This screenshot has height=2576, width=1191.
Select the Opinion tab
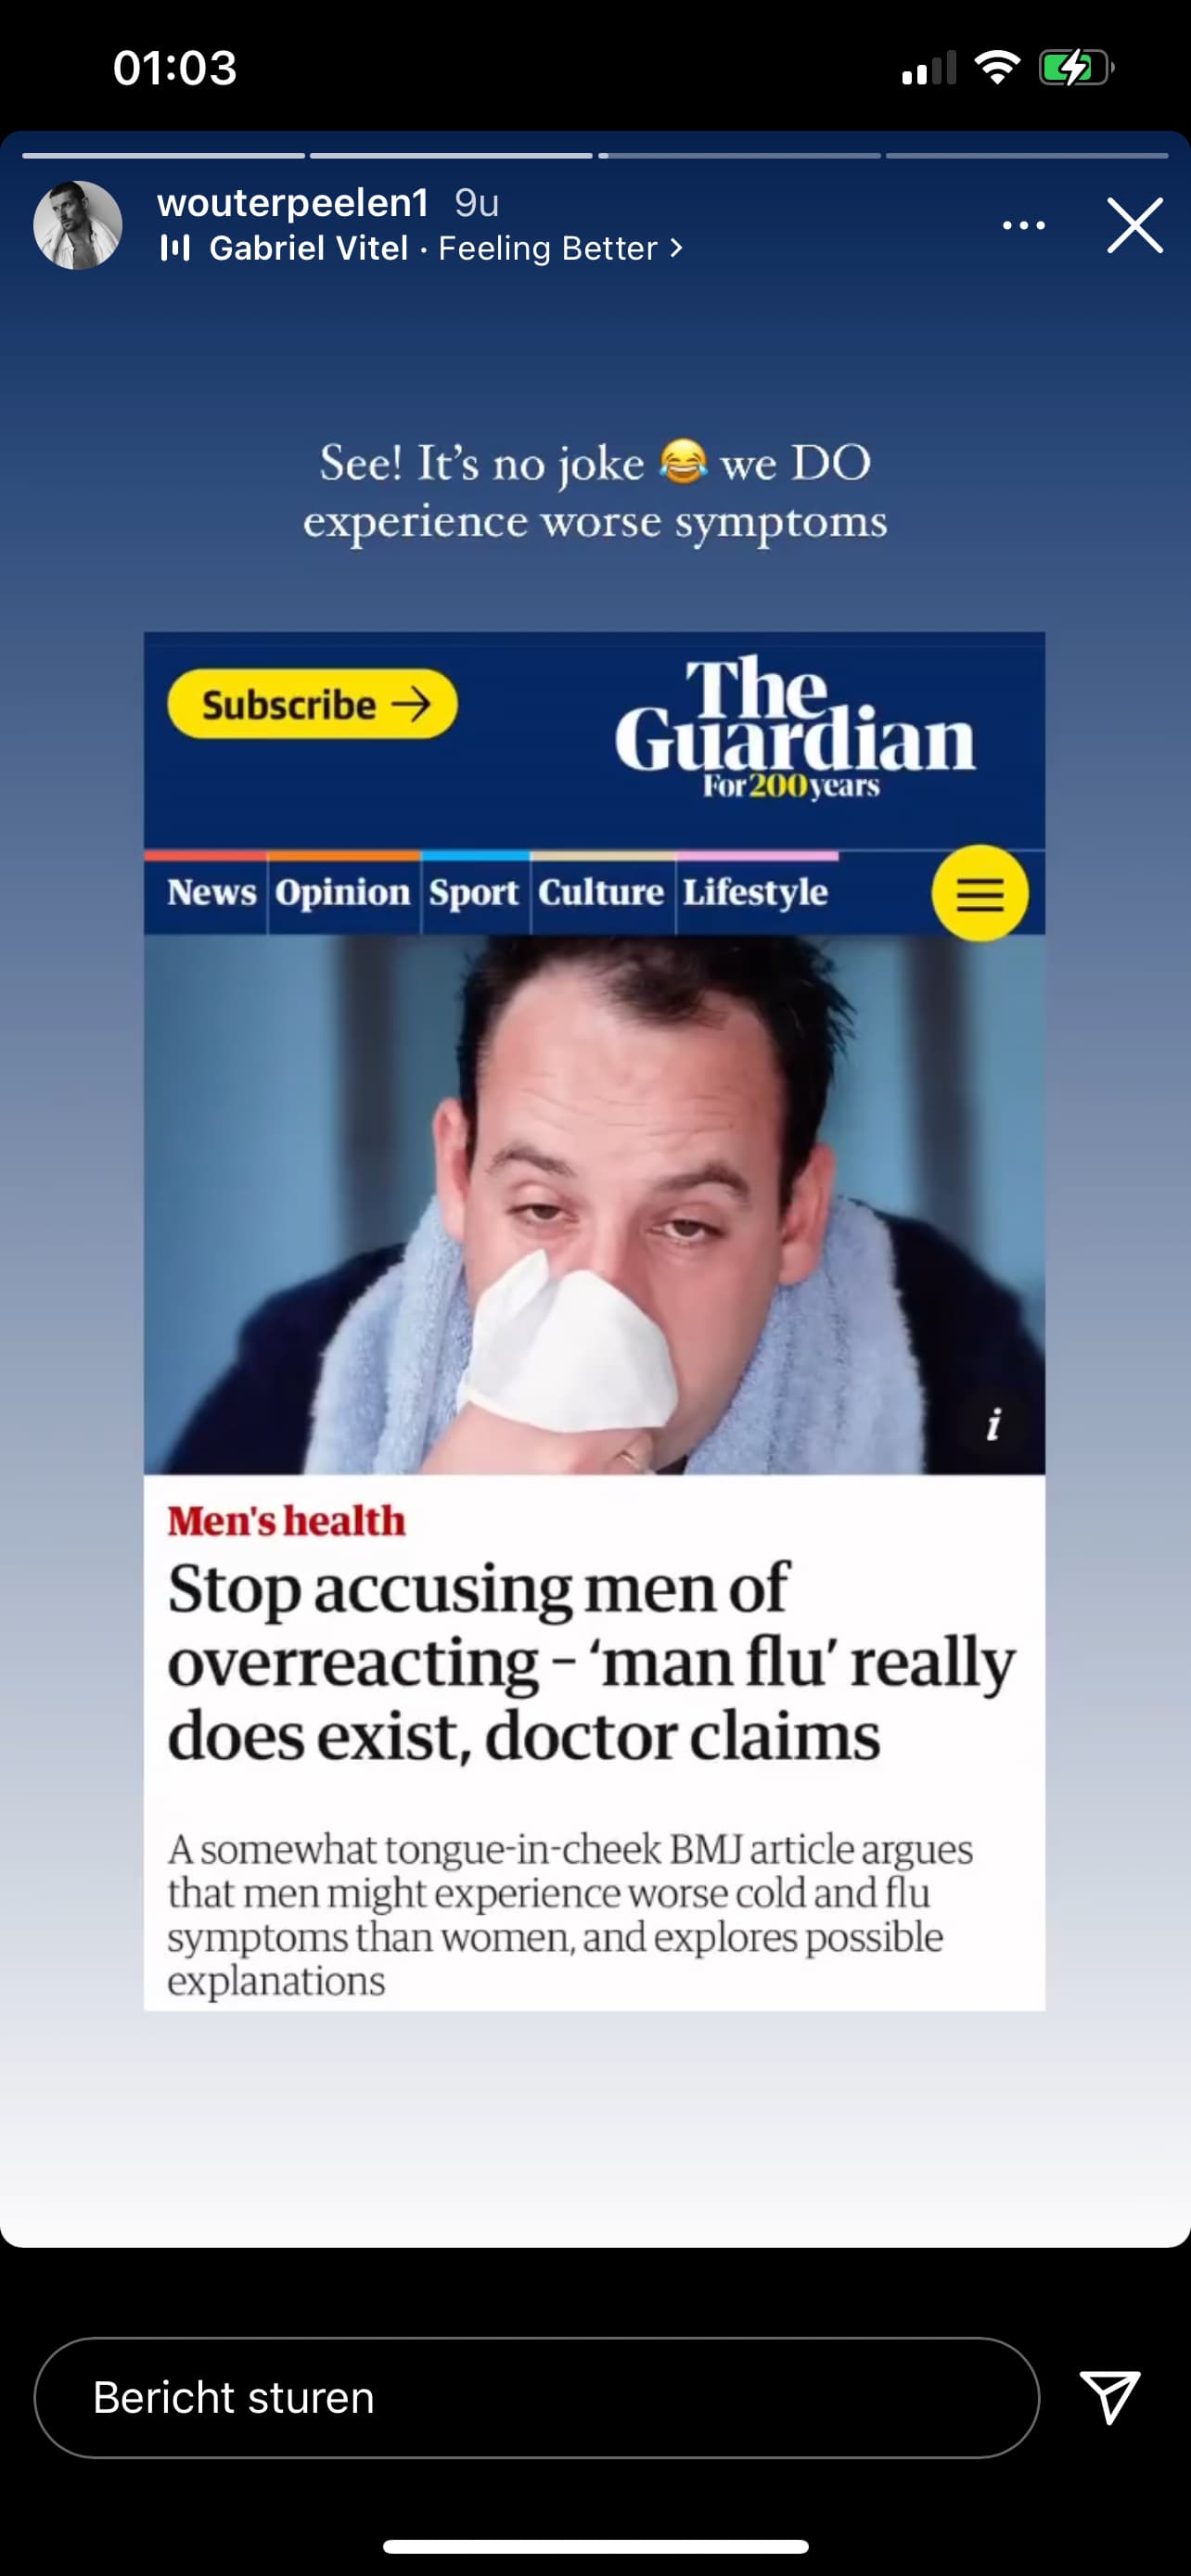(x=343, y=892)
